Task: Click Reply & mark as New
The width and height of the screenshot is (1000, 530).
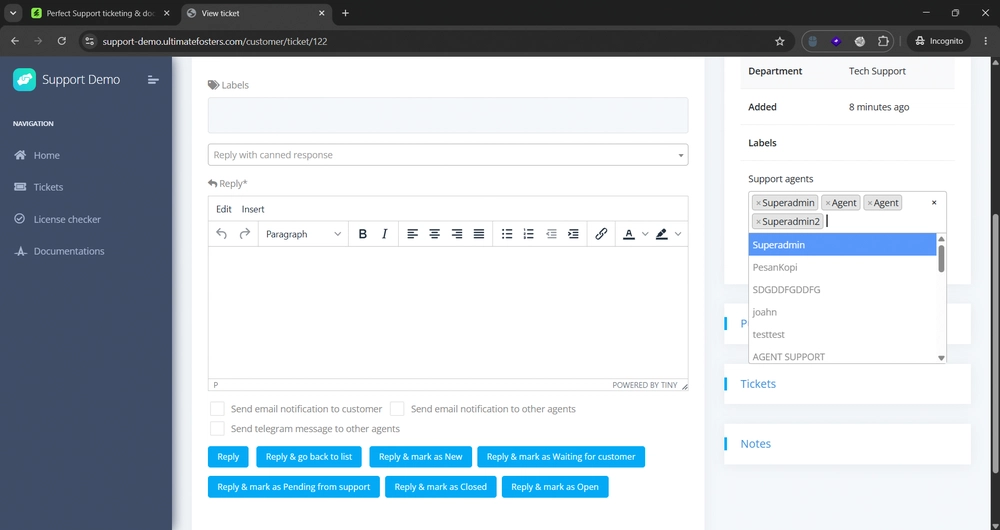Action: pyautogui.click(x=420, y=457)
